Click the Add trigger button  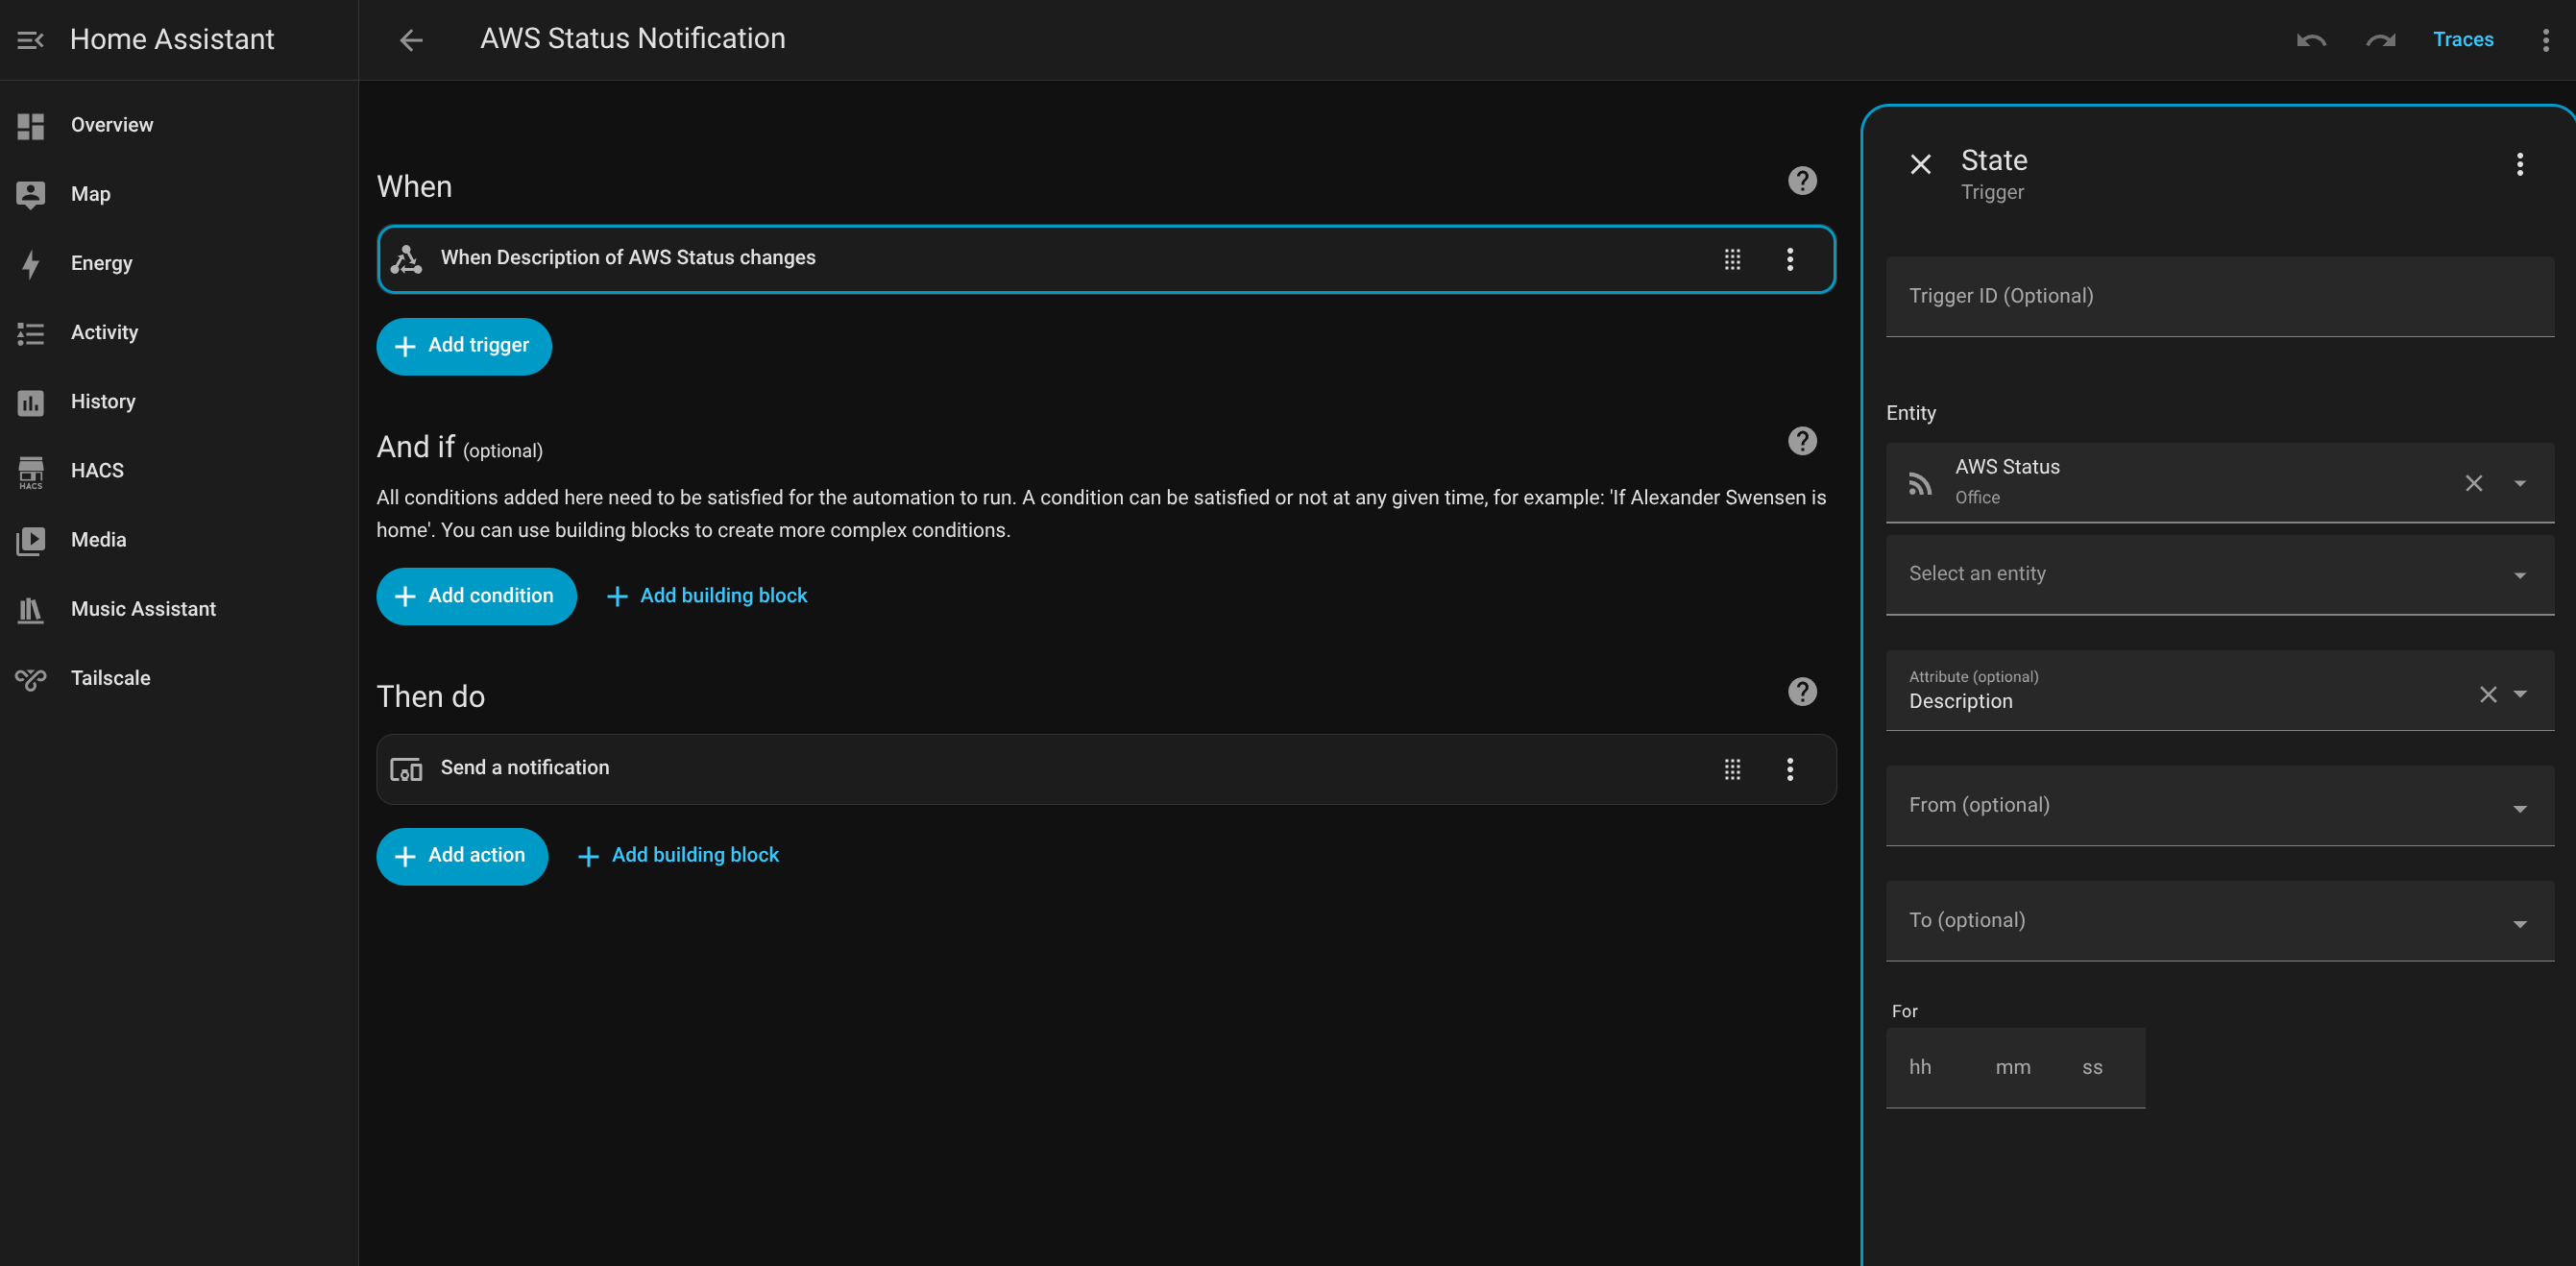click(x=463, y=346)
